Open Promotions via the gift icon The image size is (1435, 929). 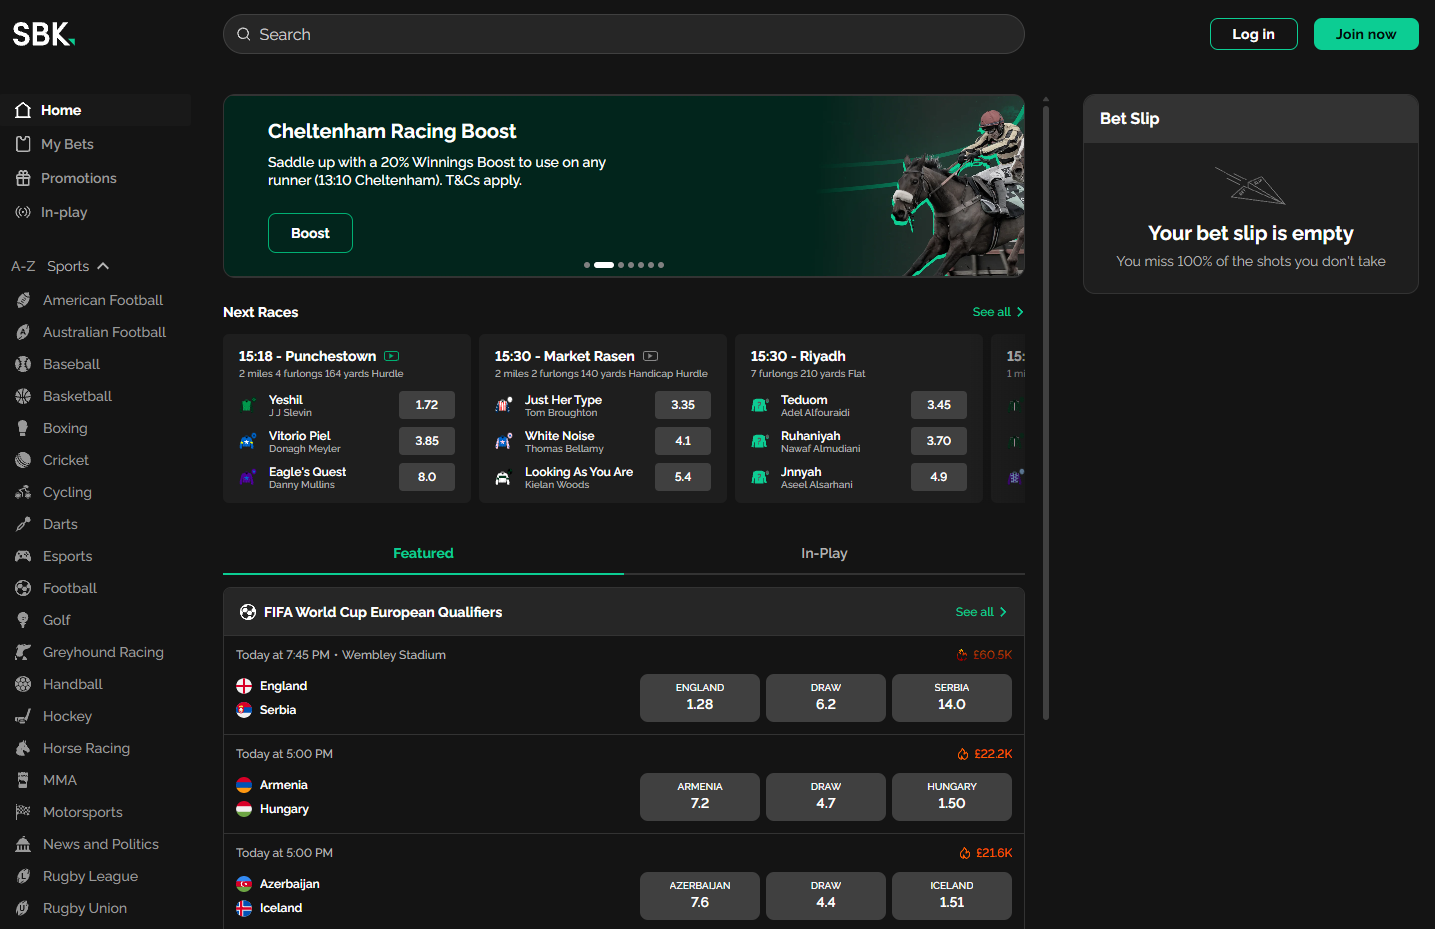click(x=23, y=178)
